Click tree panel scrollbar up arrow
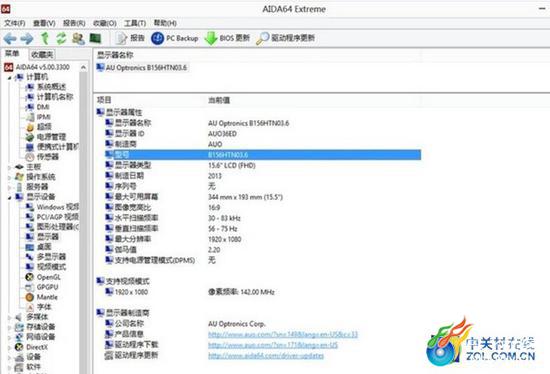This screenshot has width=550, height=374. [83, 67]
